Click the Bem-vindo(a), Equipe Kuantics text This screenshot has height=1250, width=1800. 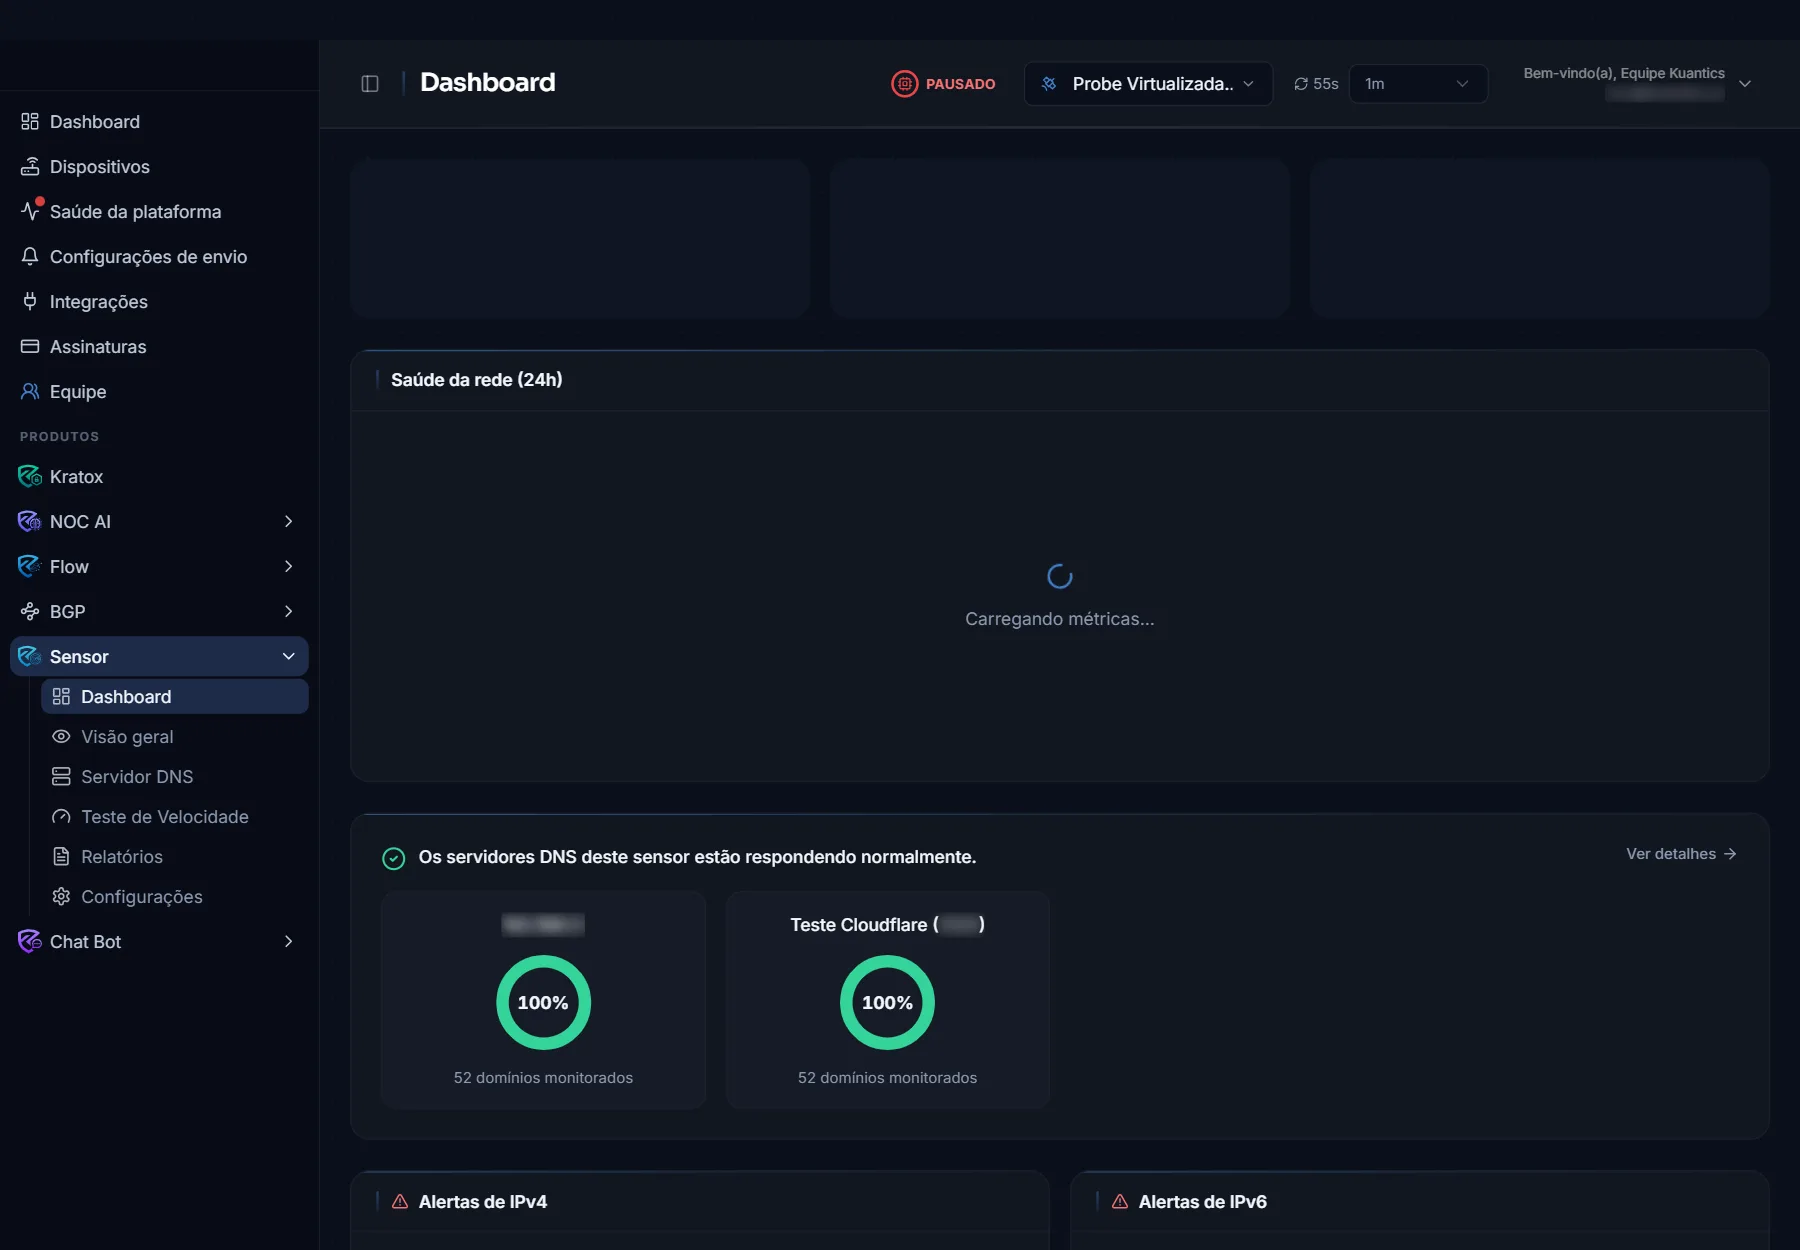(x=1624, y=73)
